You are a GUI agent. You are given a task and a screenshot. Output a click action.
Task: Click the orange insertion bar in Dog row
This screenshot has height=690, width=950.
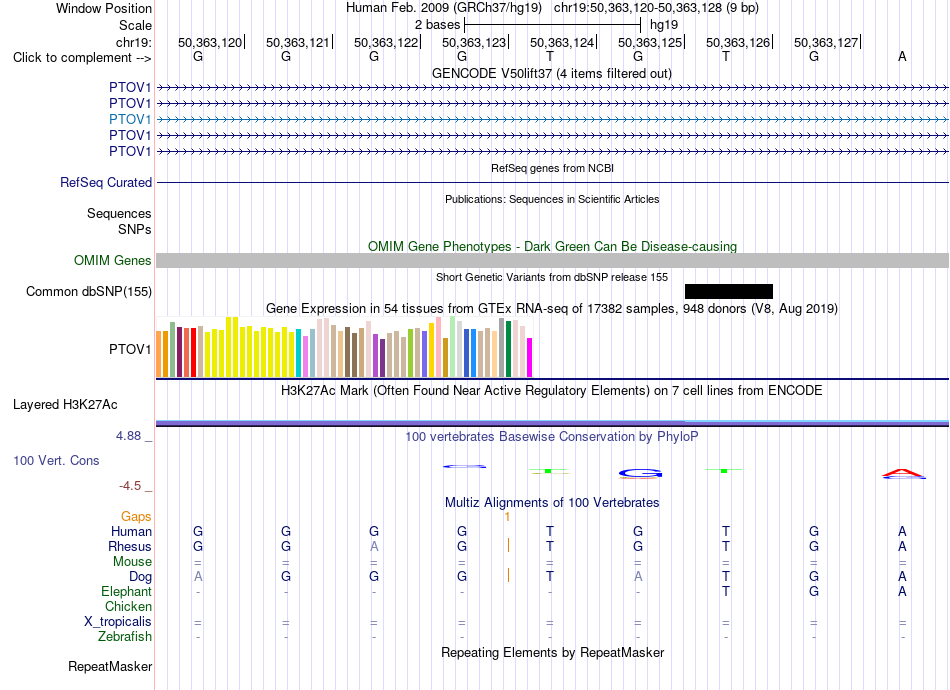508,575
